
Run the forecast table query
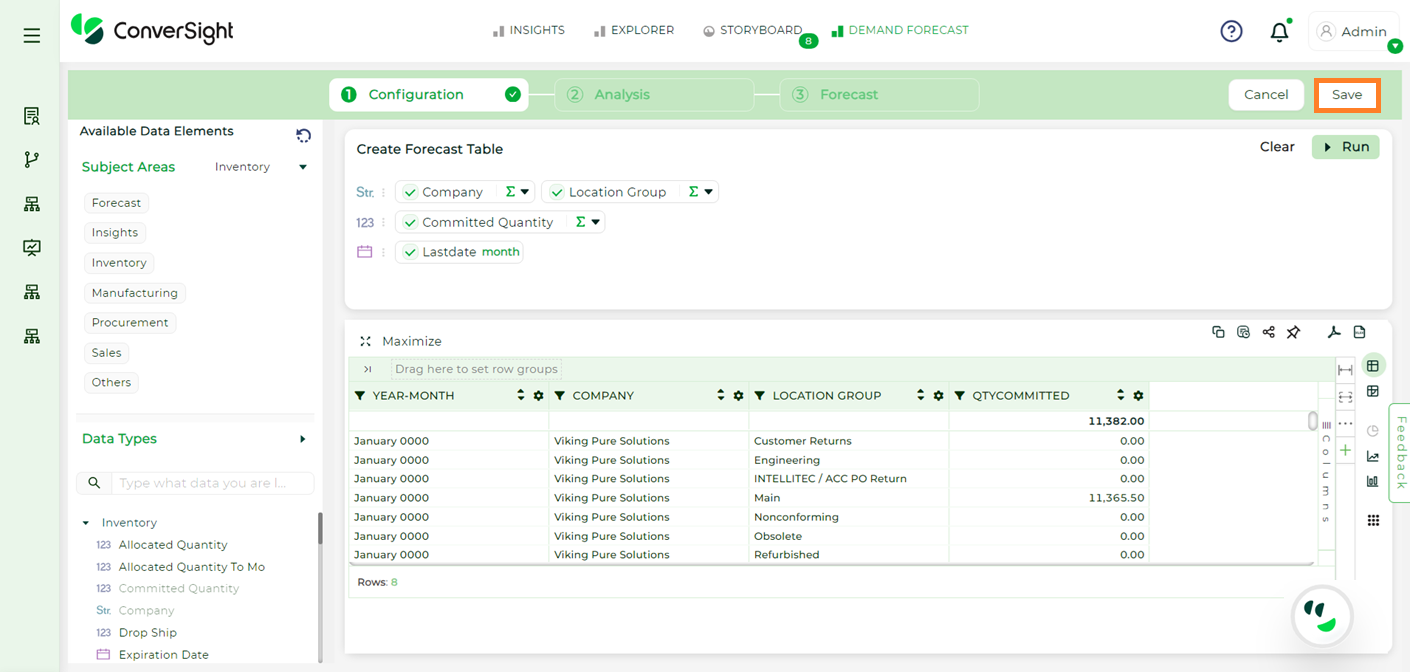[x=1346, y=147]
